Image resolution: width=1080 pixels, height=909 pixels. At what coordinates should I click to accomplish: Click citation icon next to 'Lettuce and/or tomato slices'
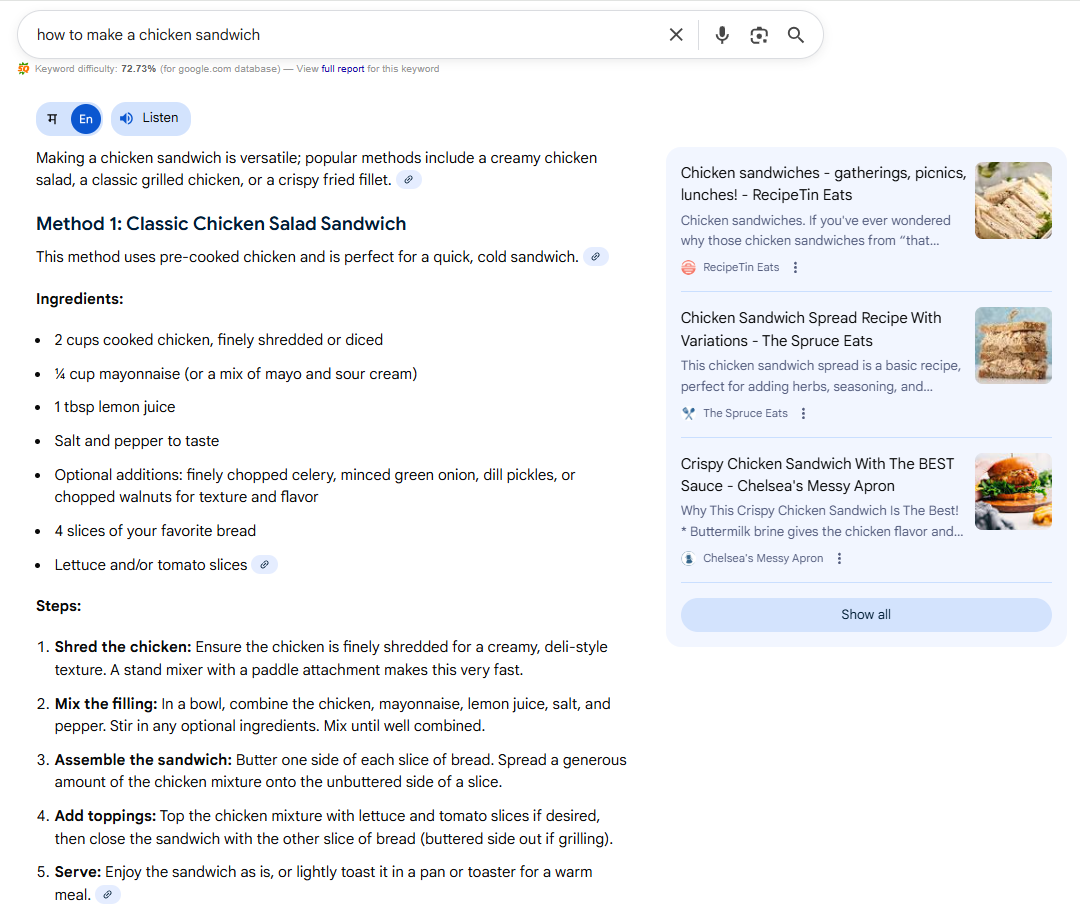(264, 564)
